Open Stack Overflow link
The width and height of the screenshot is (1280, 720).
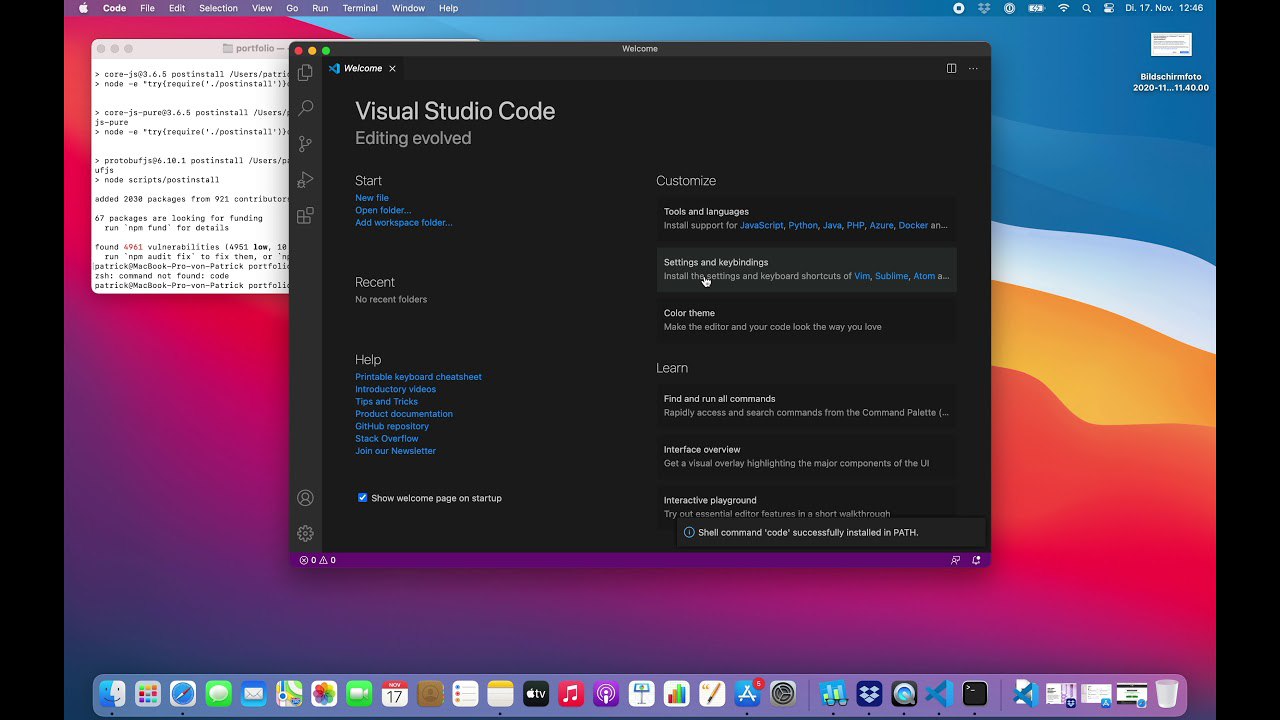click(x=387, y=438)
